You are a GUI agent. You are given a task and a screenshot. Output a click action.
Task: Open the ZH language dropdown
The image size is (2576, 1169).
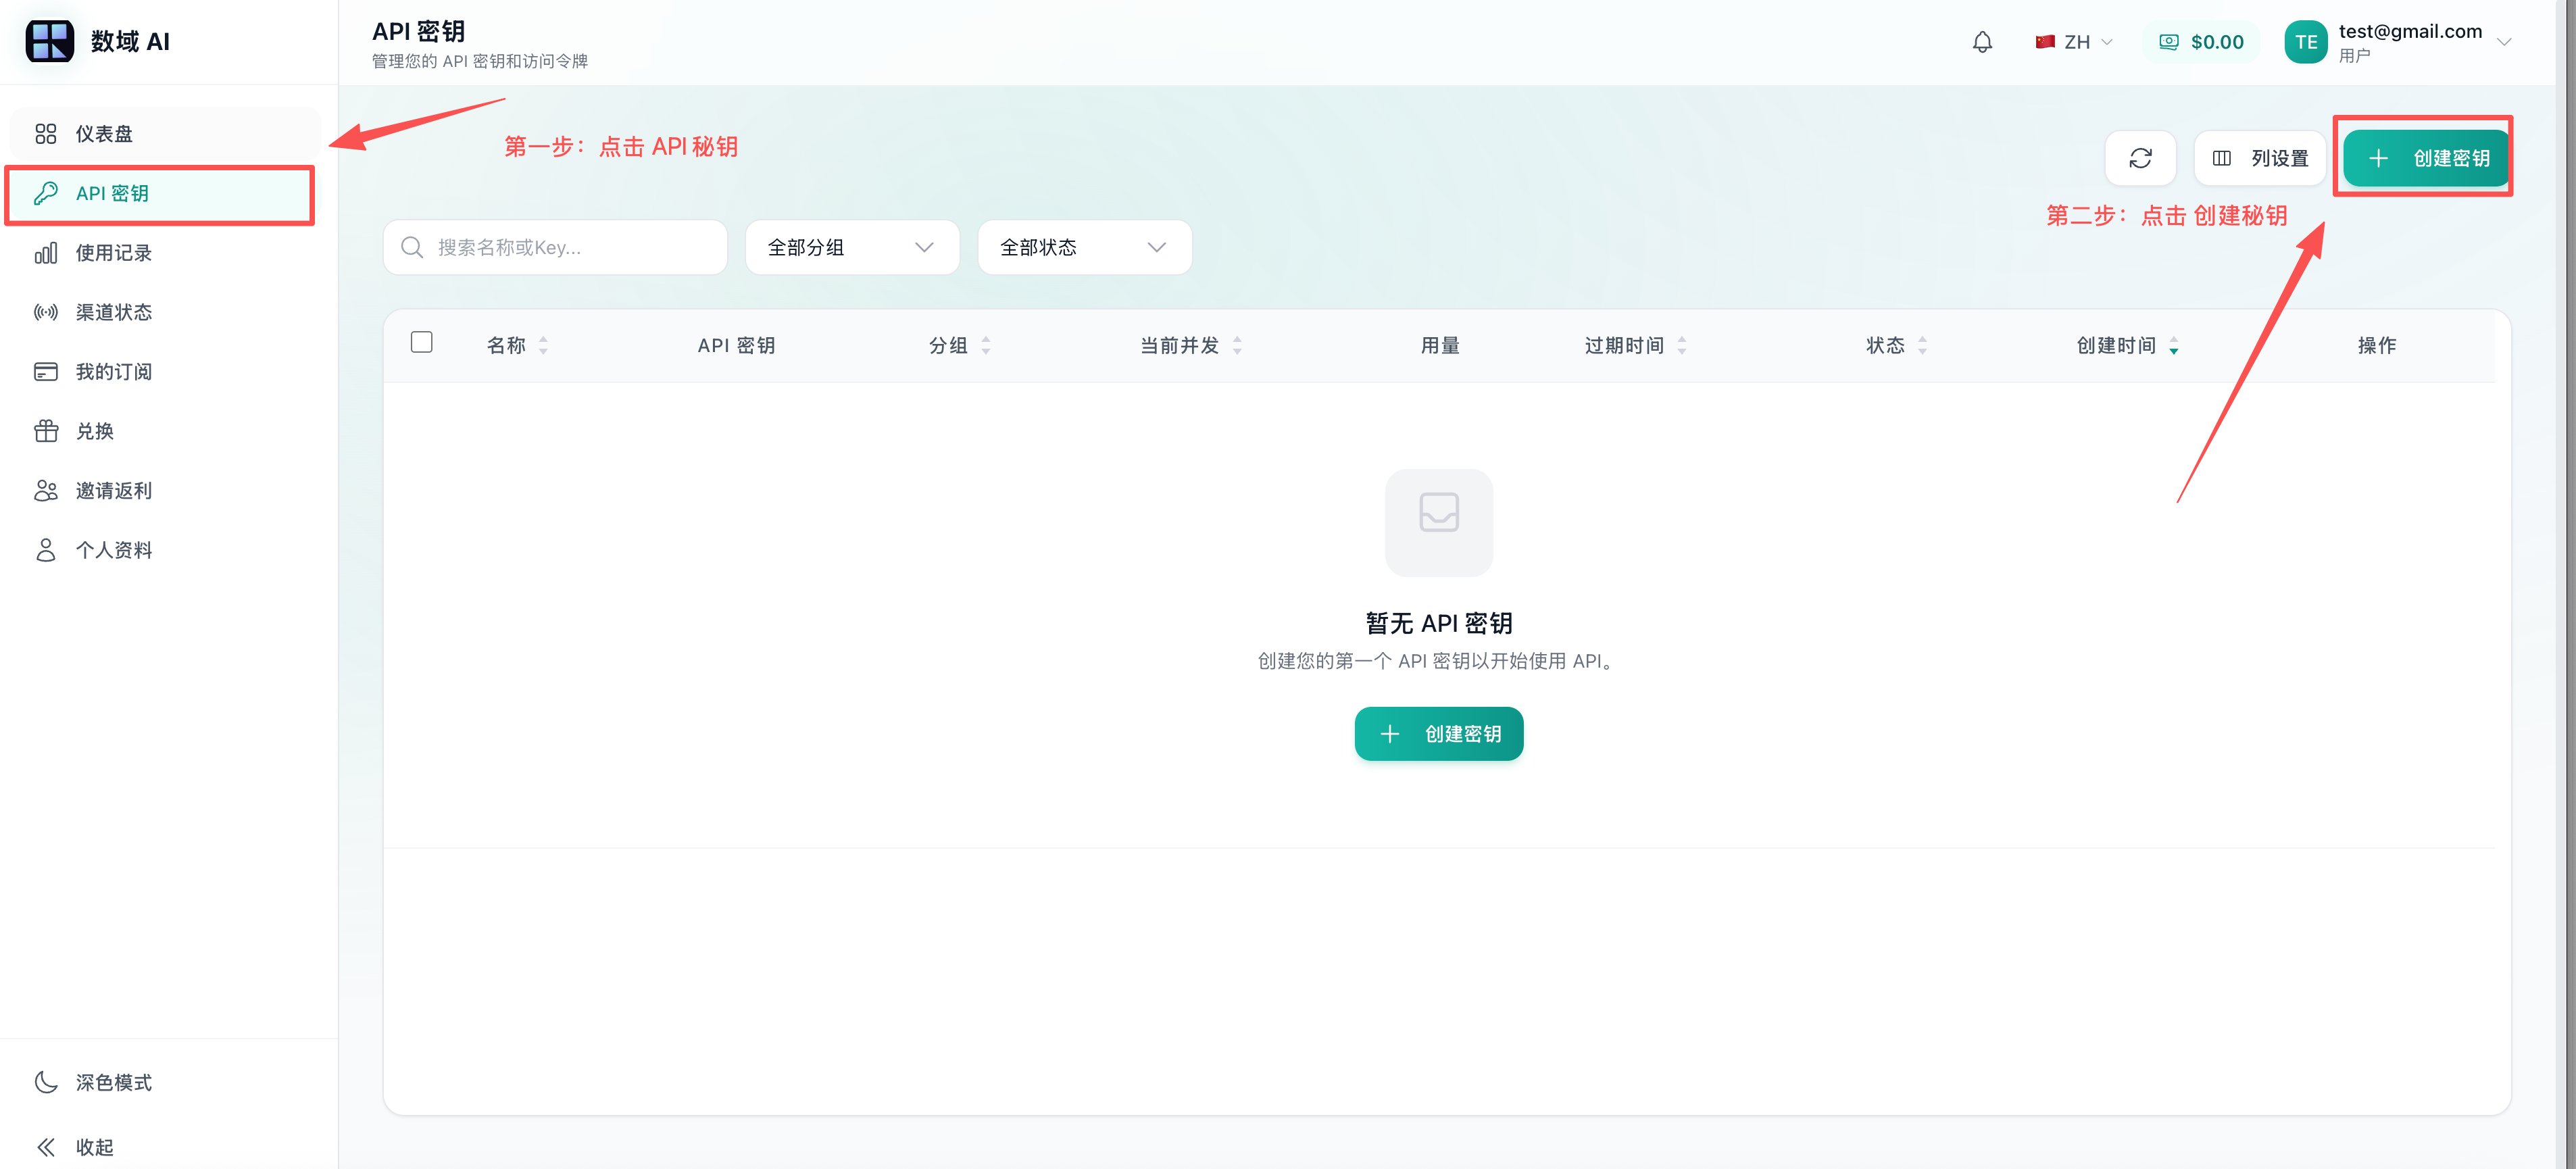click(x=2074, y=42)
